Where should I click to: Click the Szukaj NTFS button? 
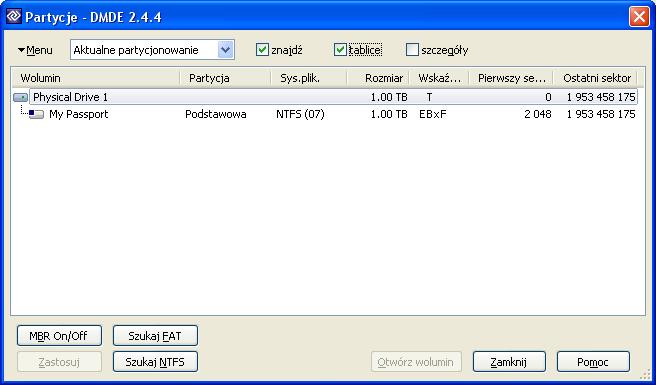(155, 362)
